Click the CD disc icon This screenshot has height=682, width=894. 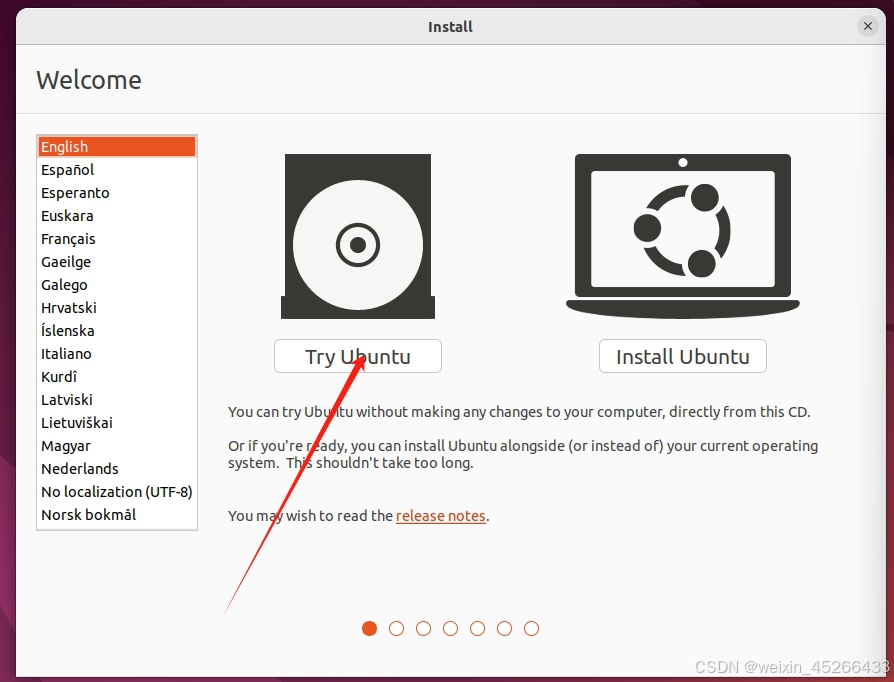(x=358, y=236)
